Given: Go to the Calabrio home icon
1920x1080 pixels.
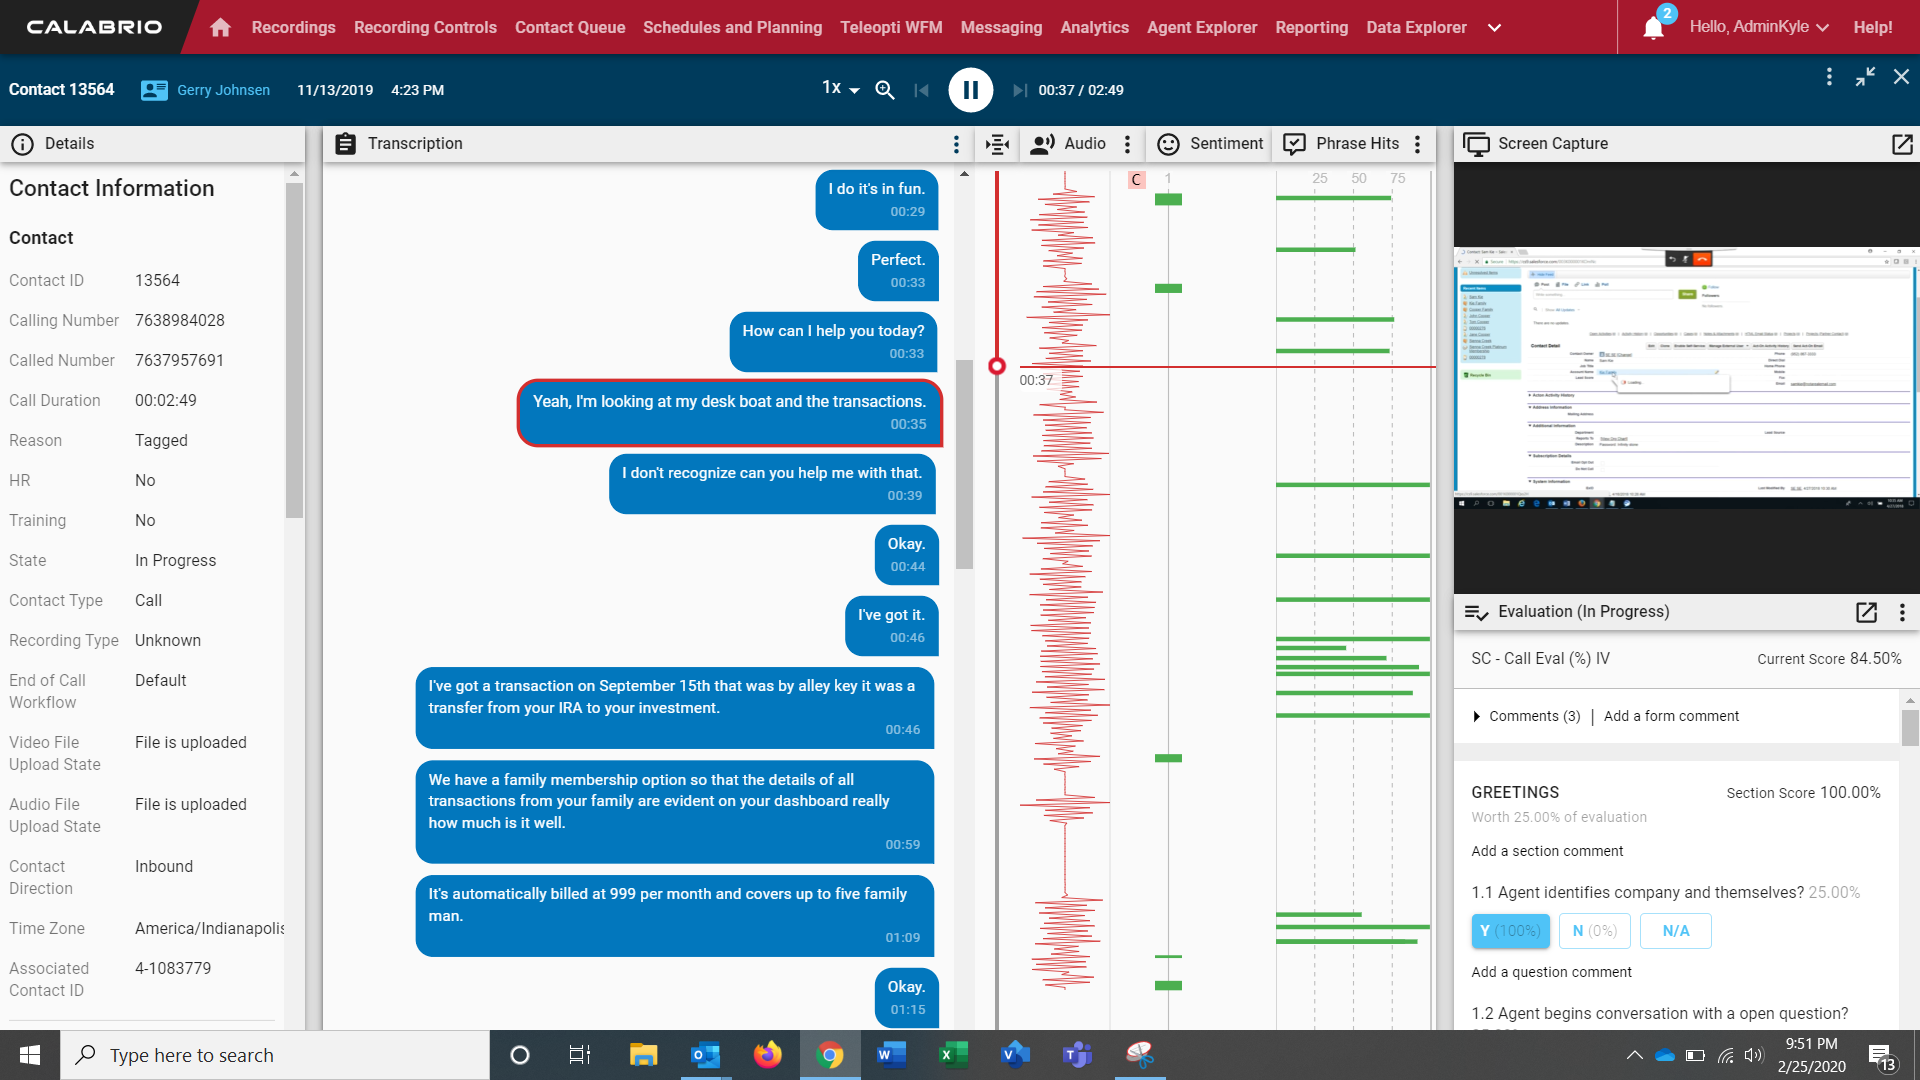Looking at the screenshot, I should 220,27.
